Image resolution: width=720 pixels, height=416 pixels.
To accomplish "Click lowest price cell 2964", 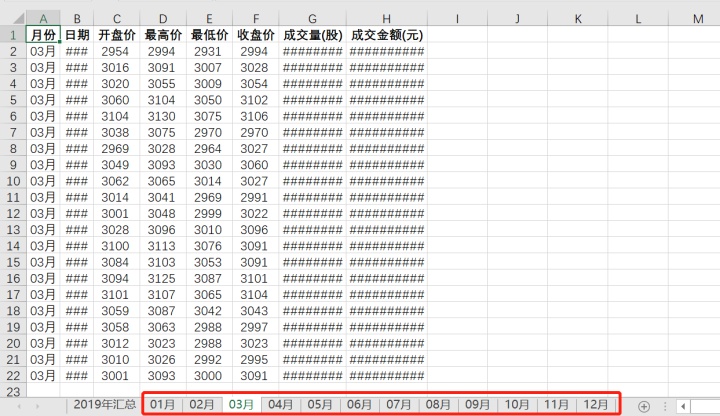I will point(209,149).
